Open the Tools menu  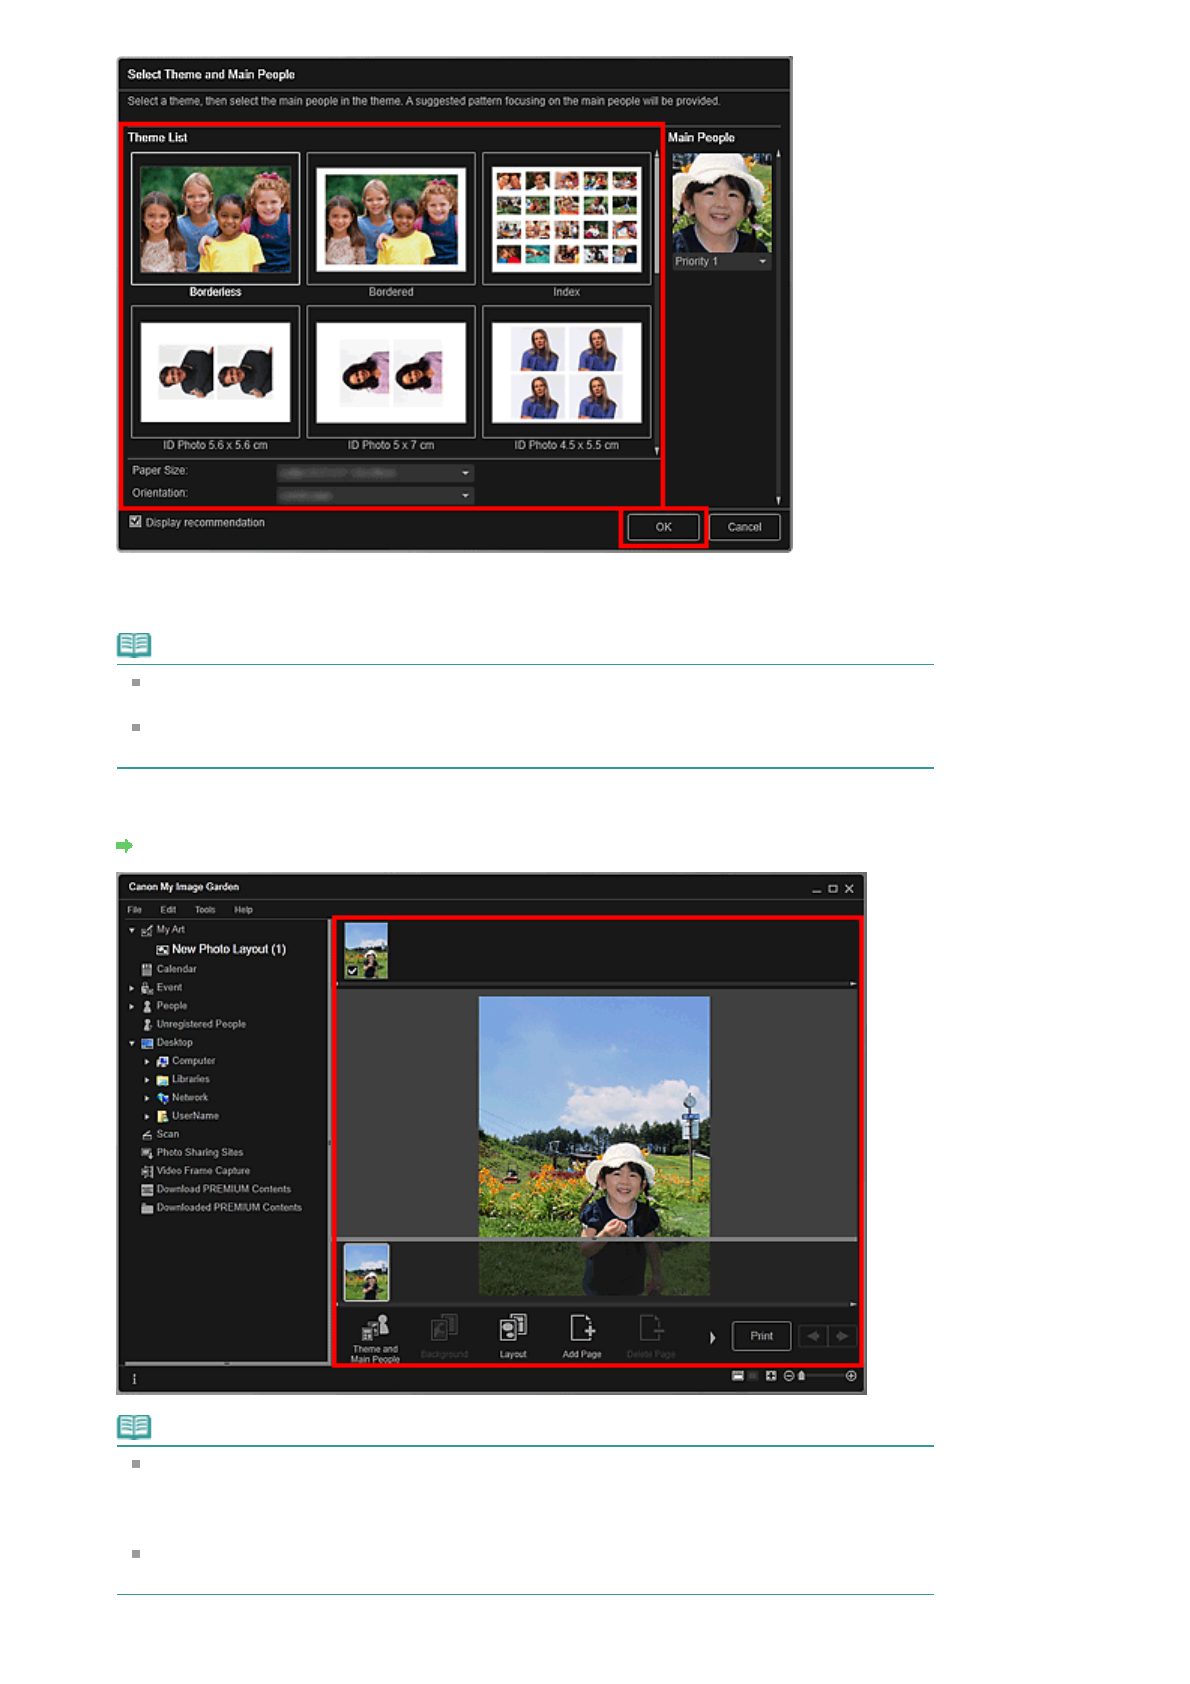click(x=204, y=910)
